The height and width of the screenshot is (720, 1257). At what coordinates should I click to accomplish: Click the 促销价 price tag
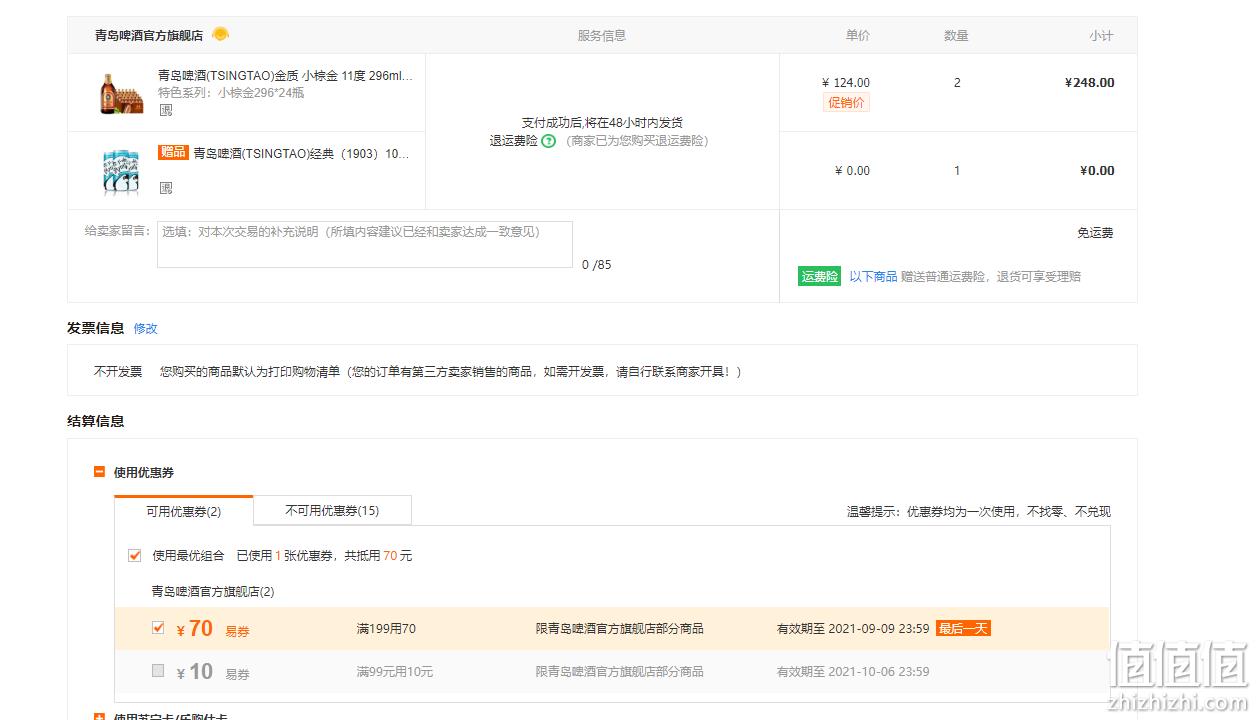coord(846,102)
